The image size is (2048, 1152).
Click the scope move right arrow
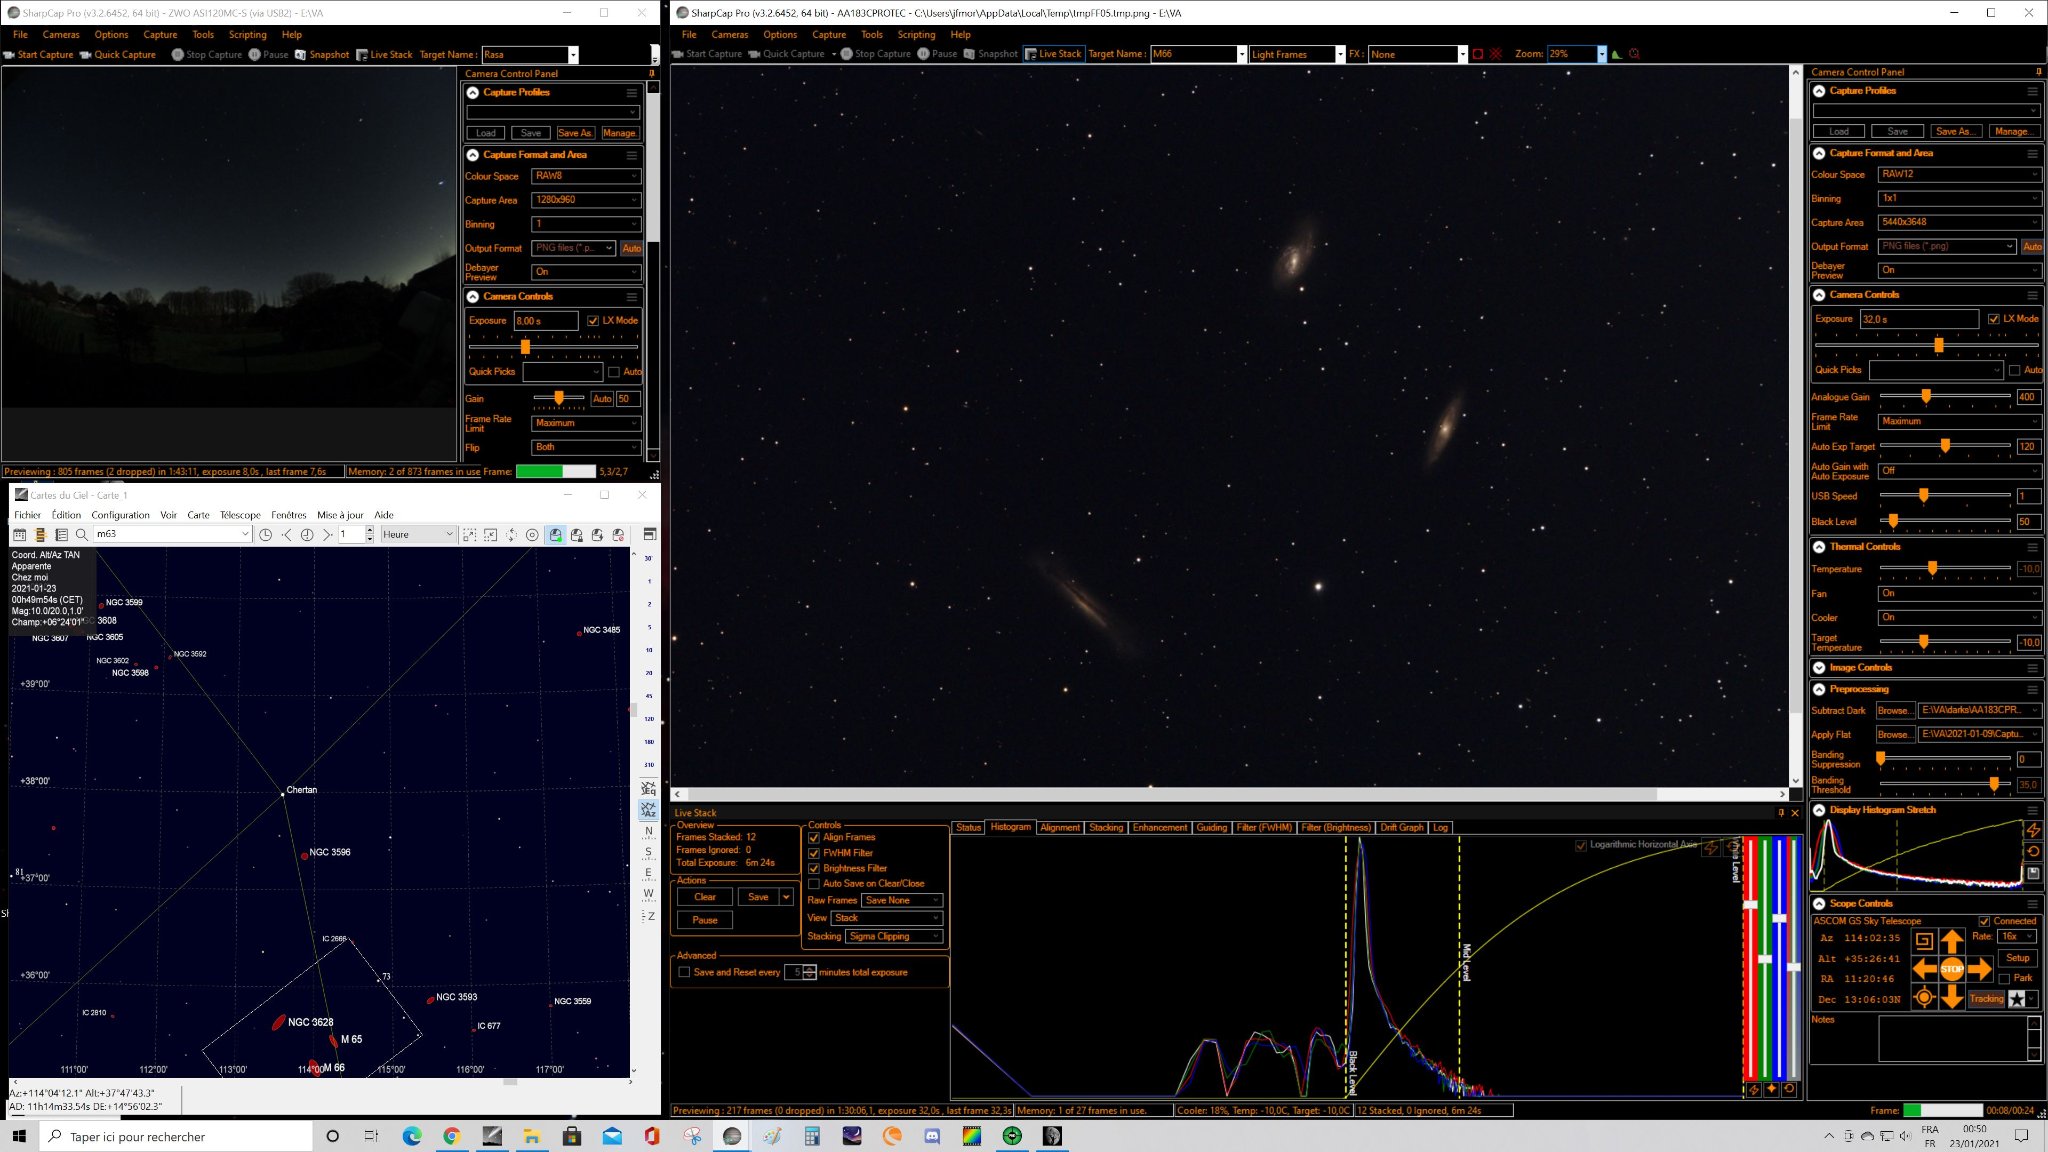click(1979, 969)
